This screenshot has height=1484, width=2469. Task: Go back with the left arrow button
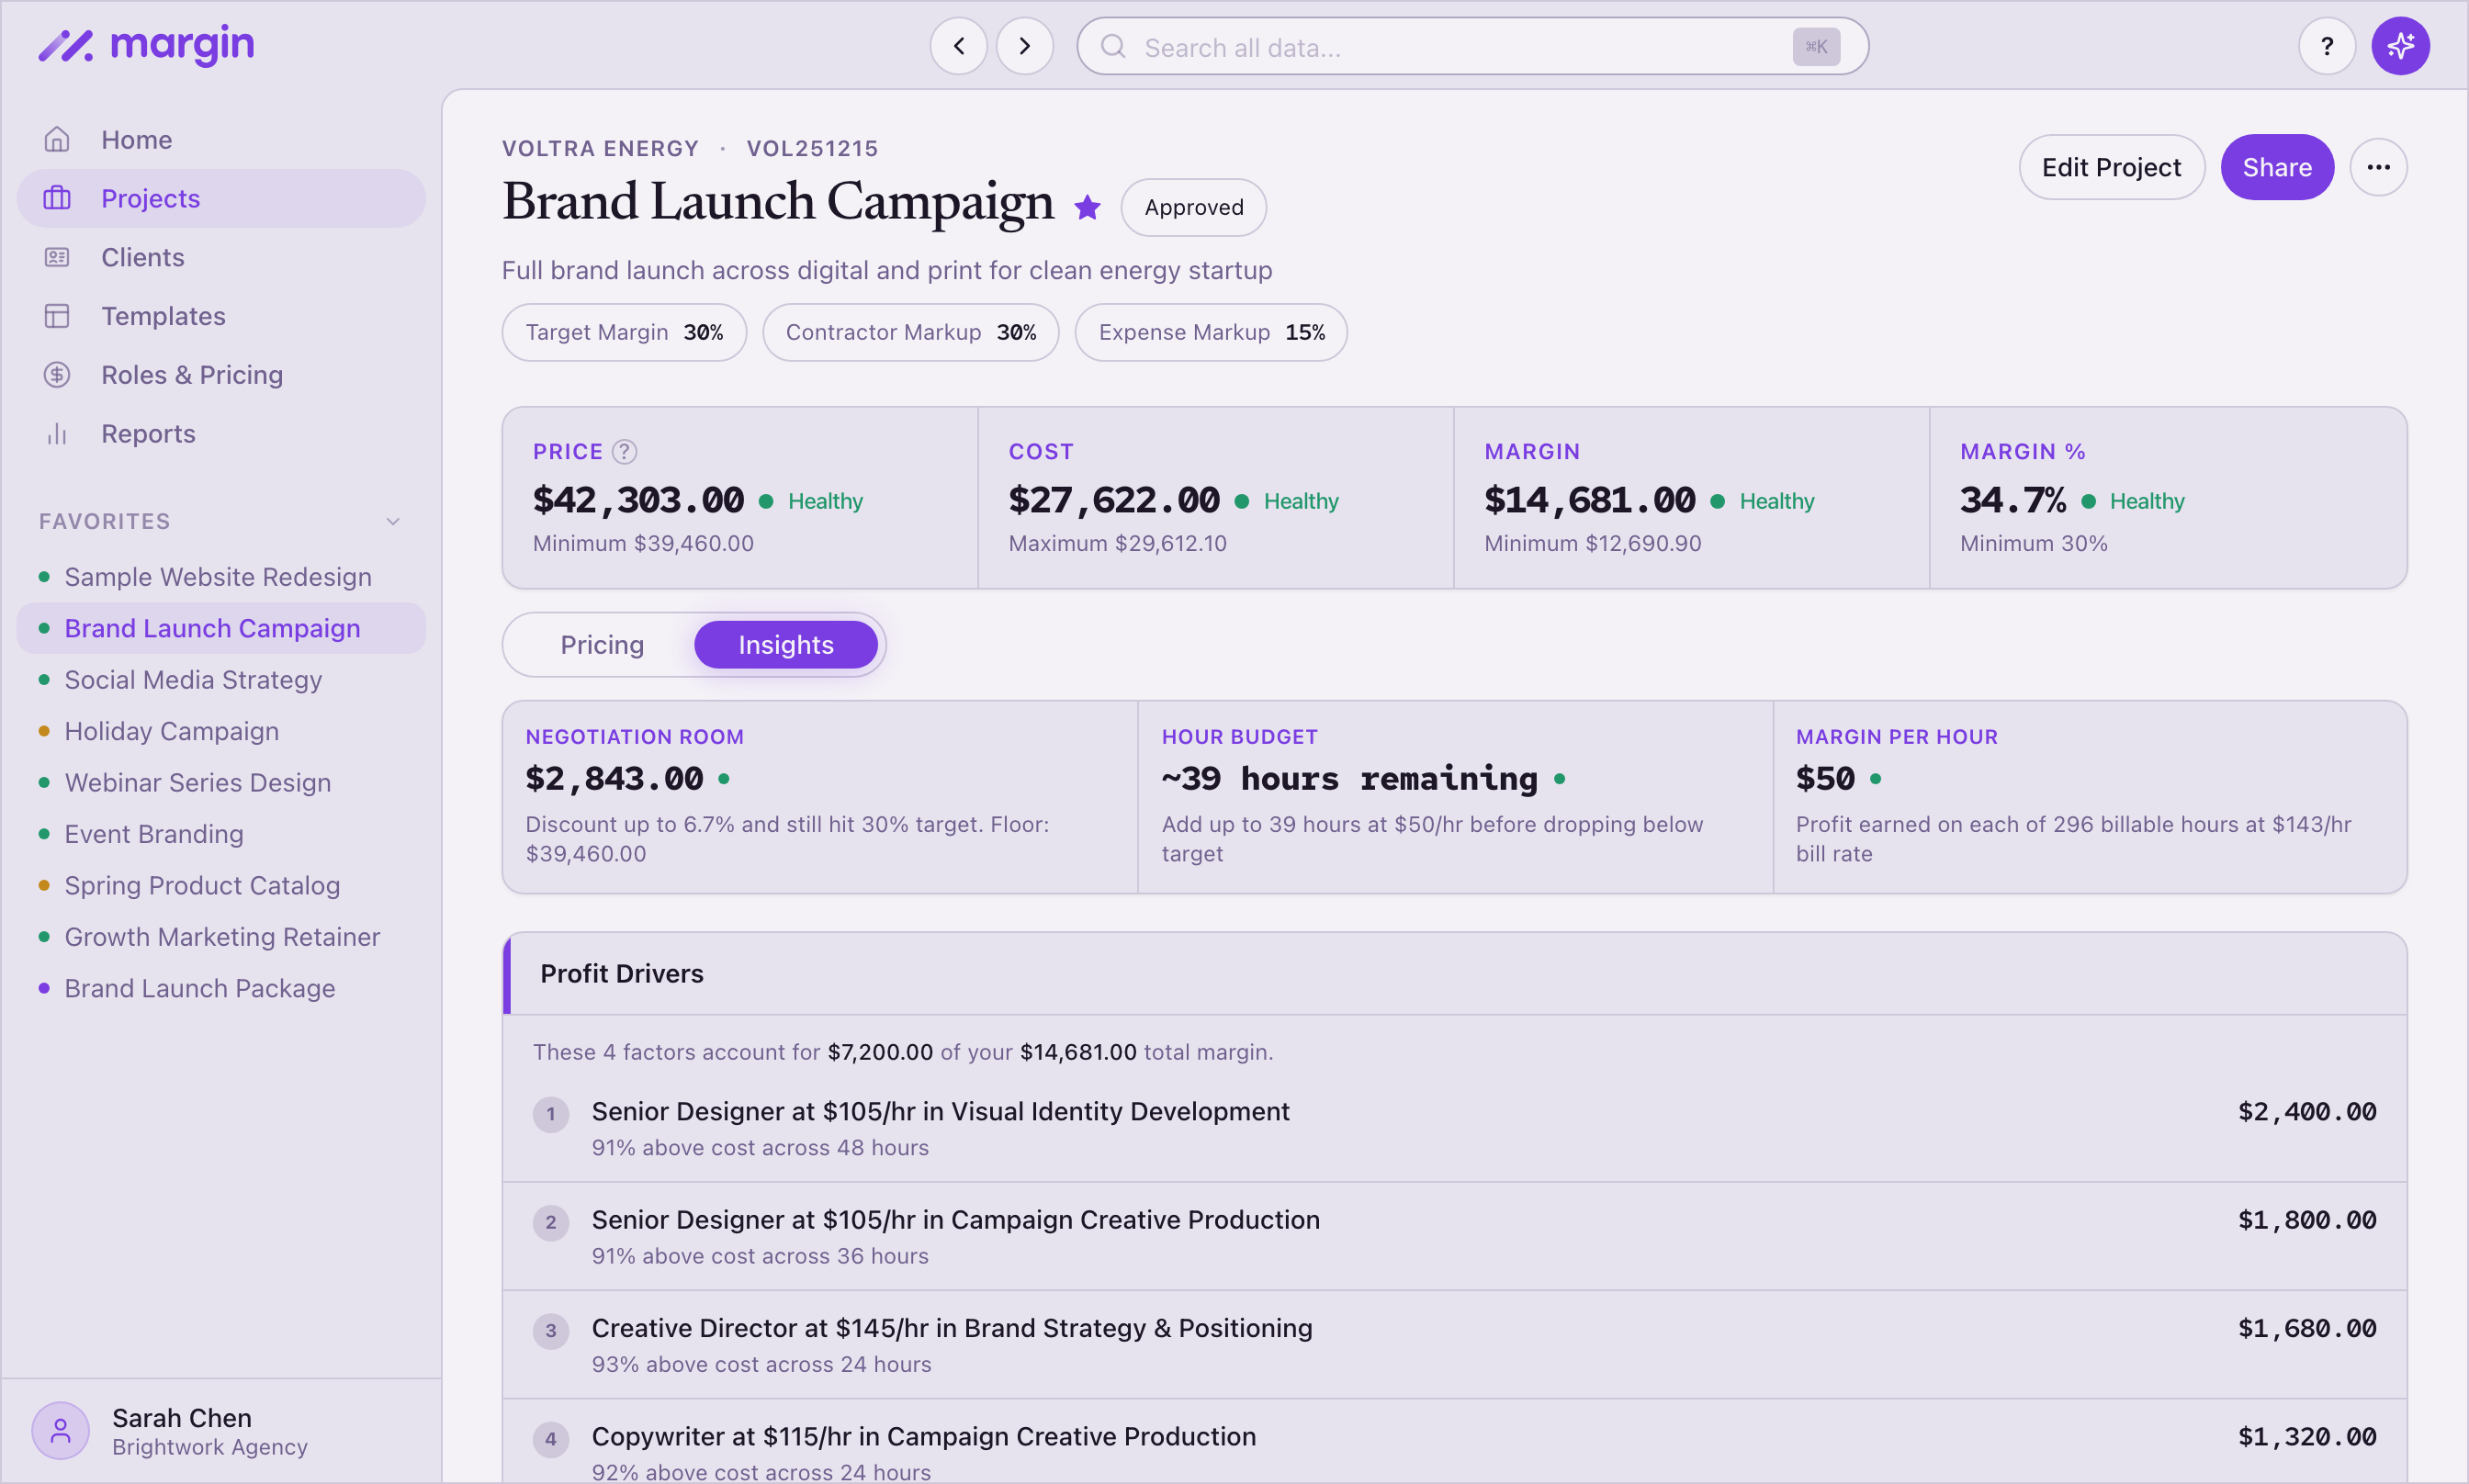[x=958, y=46]
